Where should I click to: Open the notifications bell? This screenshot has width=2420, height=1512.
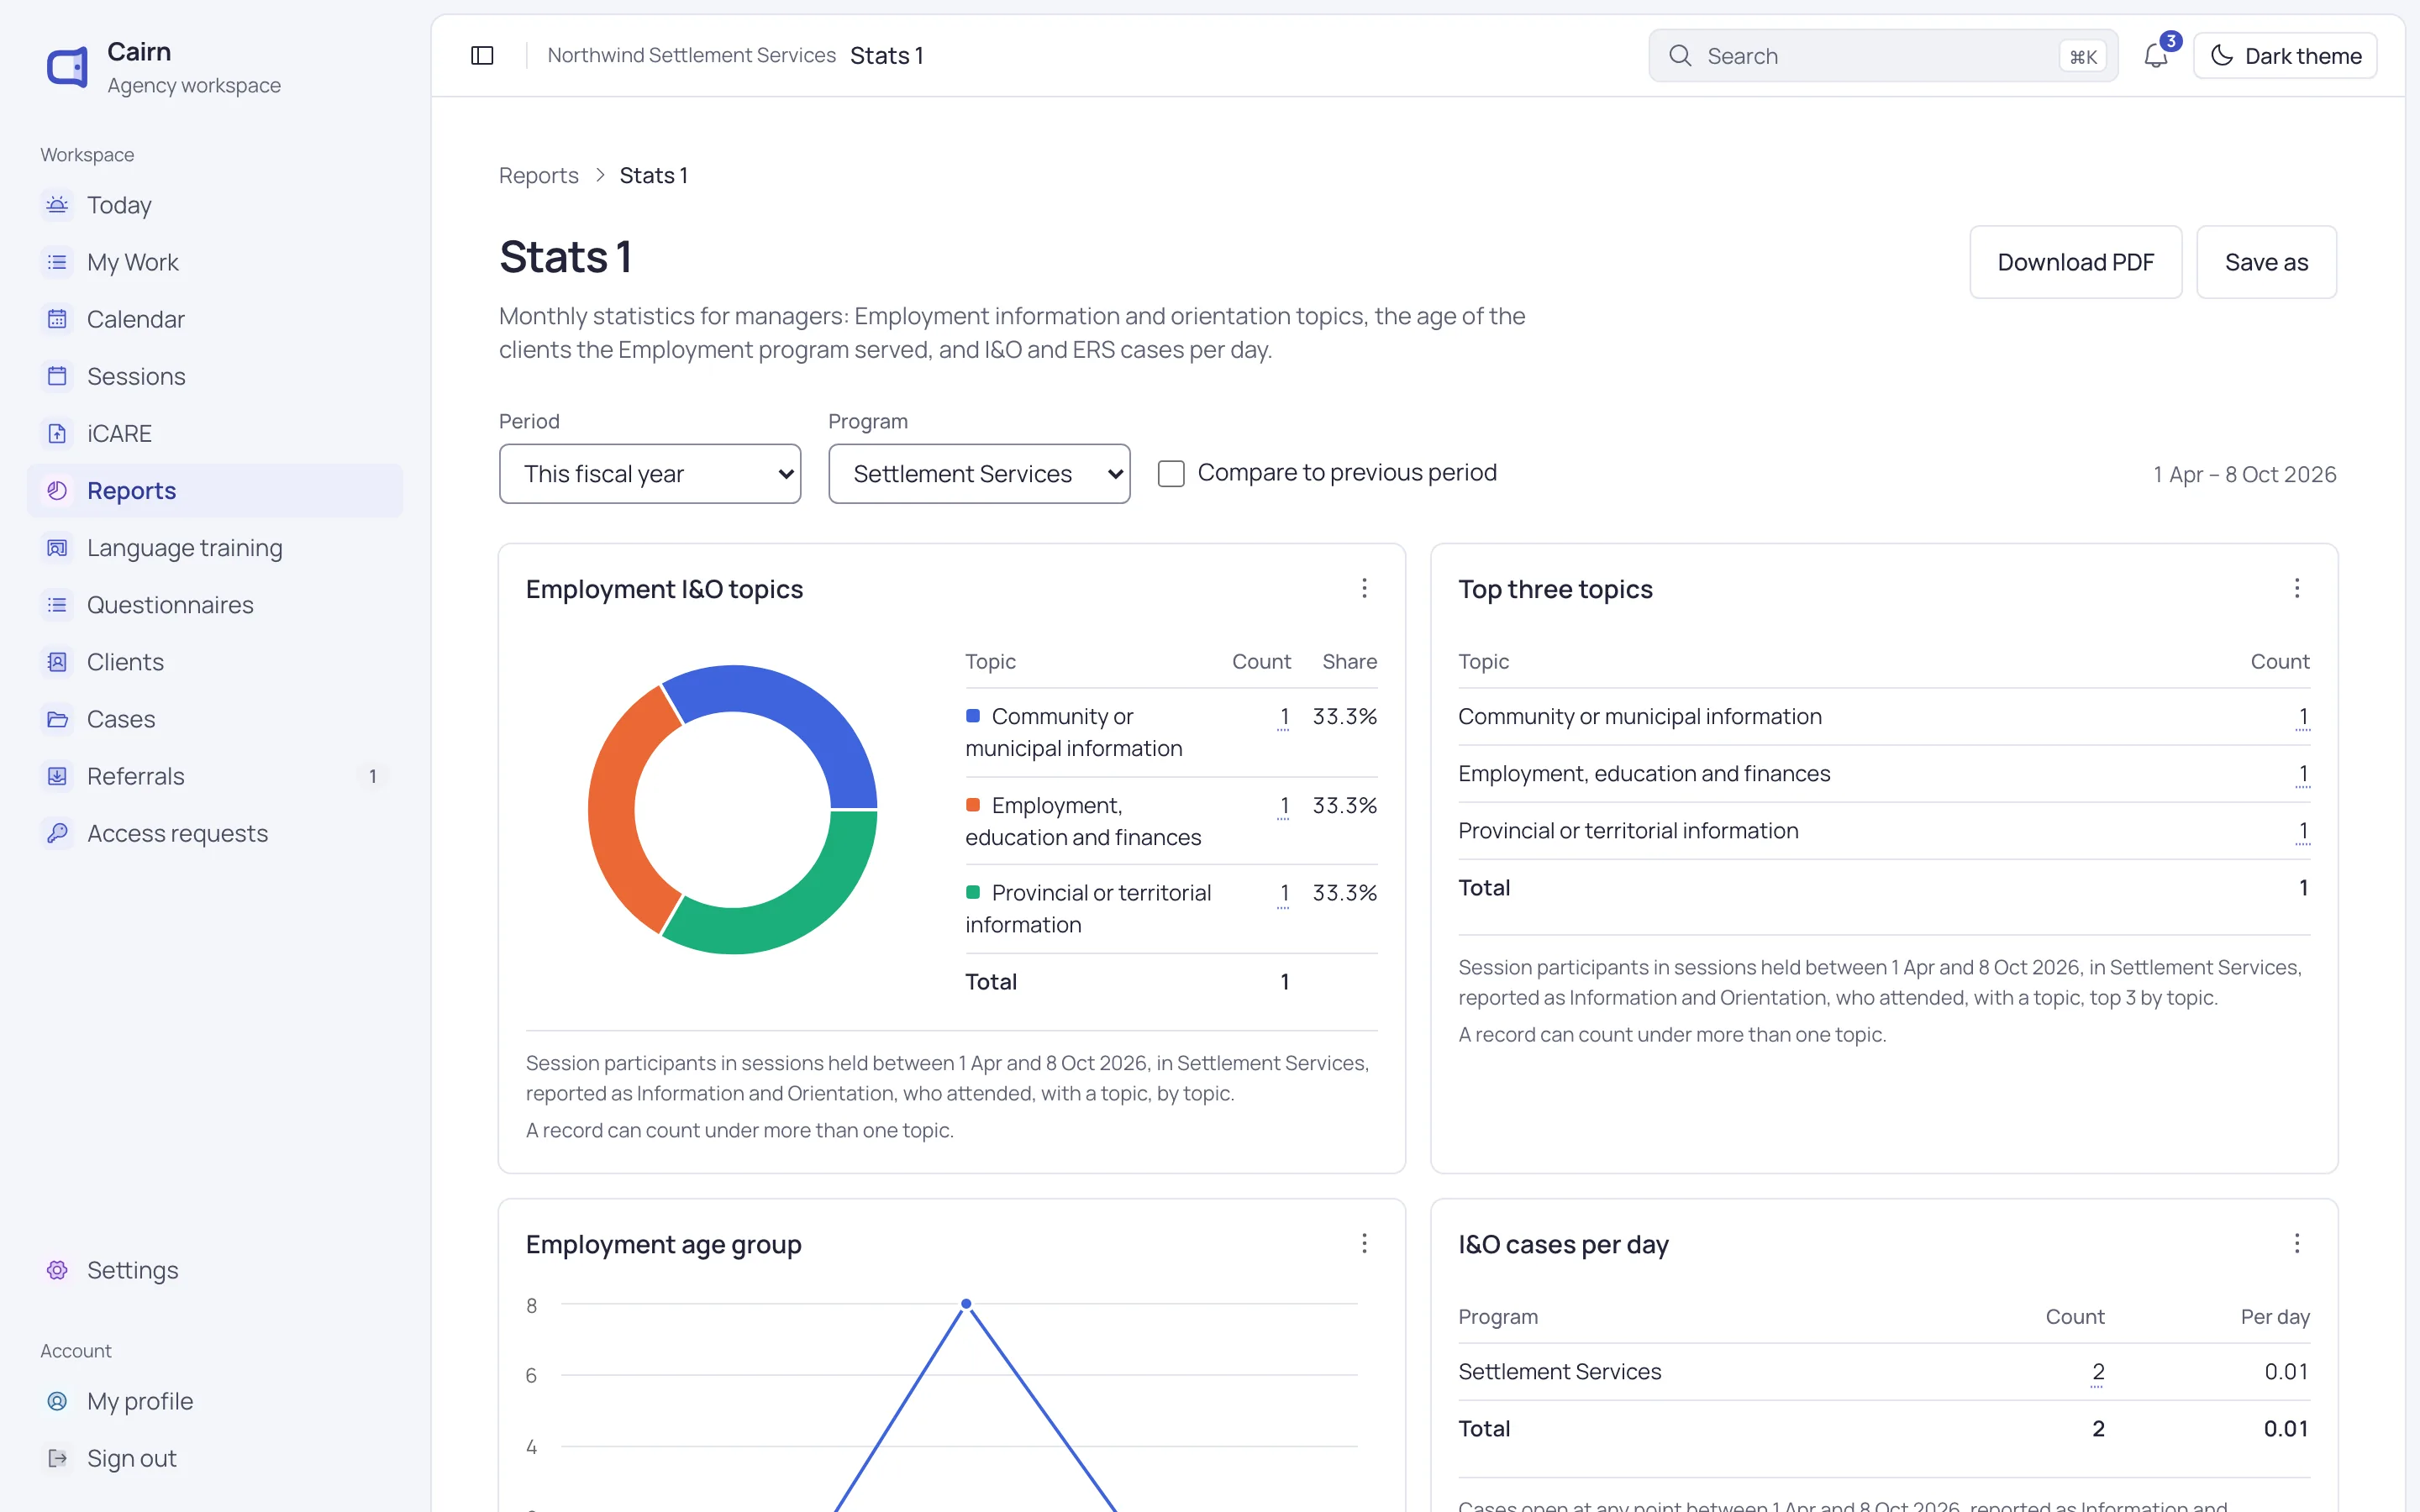[2156, 56]
